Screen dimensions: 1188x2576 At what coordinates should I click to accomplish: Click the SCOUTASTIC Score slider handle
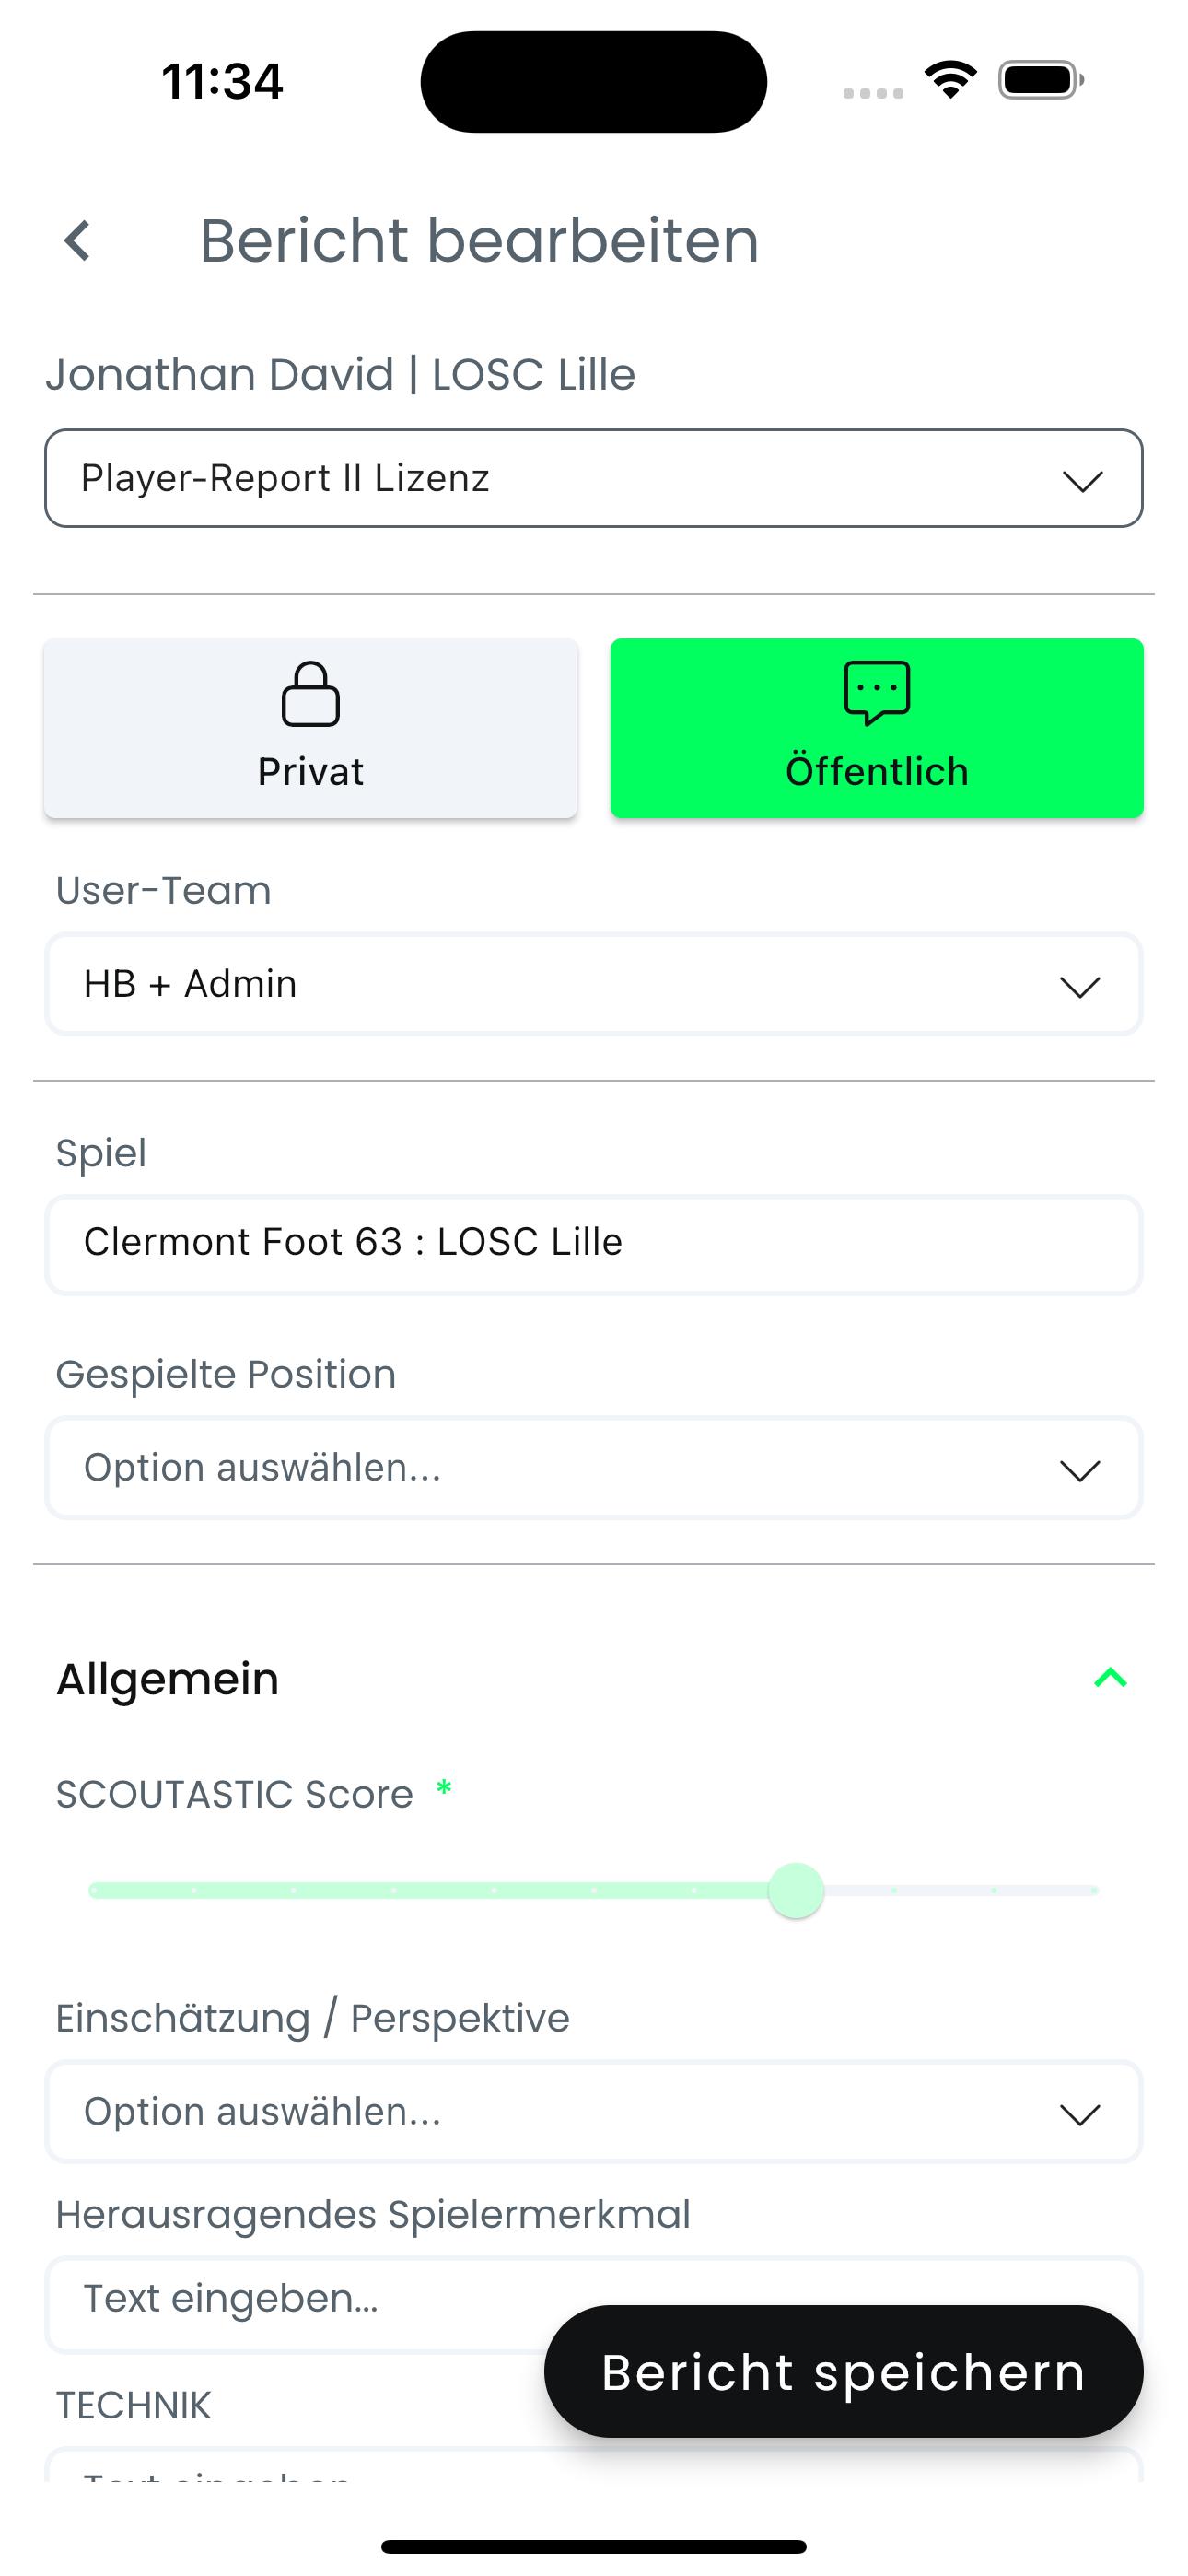[x=796, y=1890]
